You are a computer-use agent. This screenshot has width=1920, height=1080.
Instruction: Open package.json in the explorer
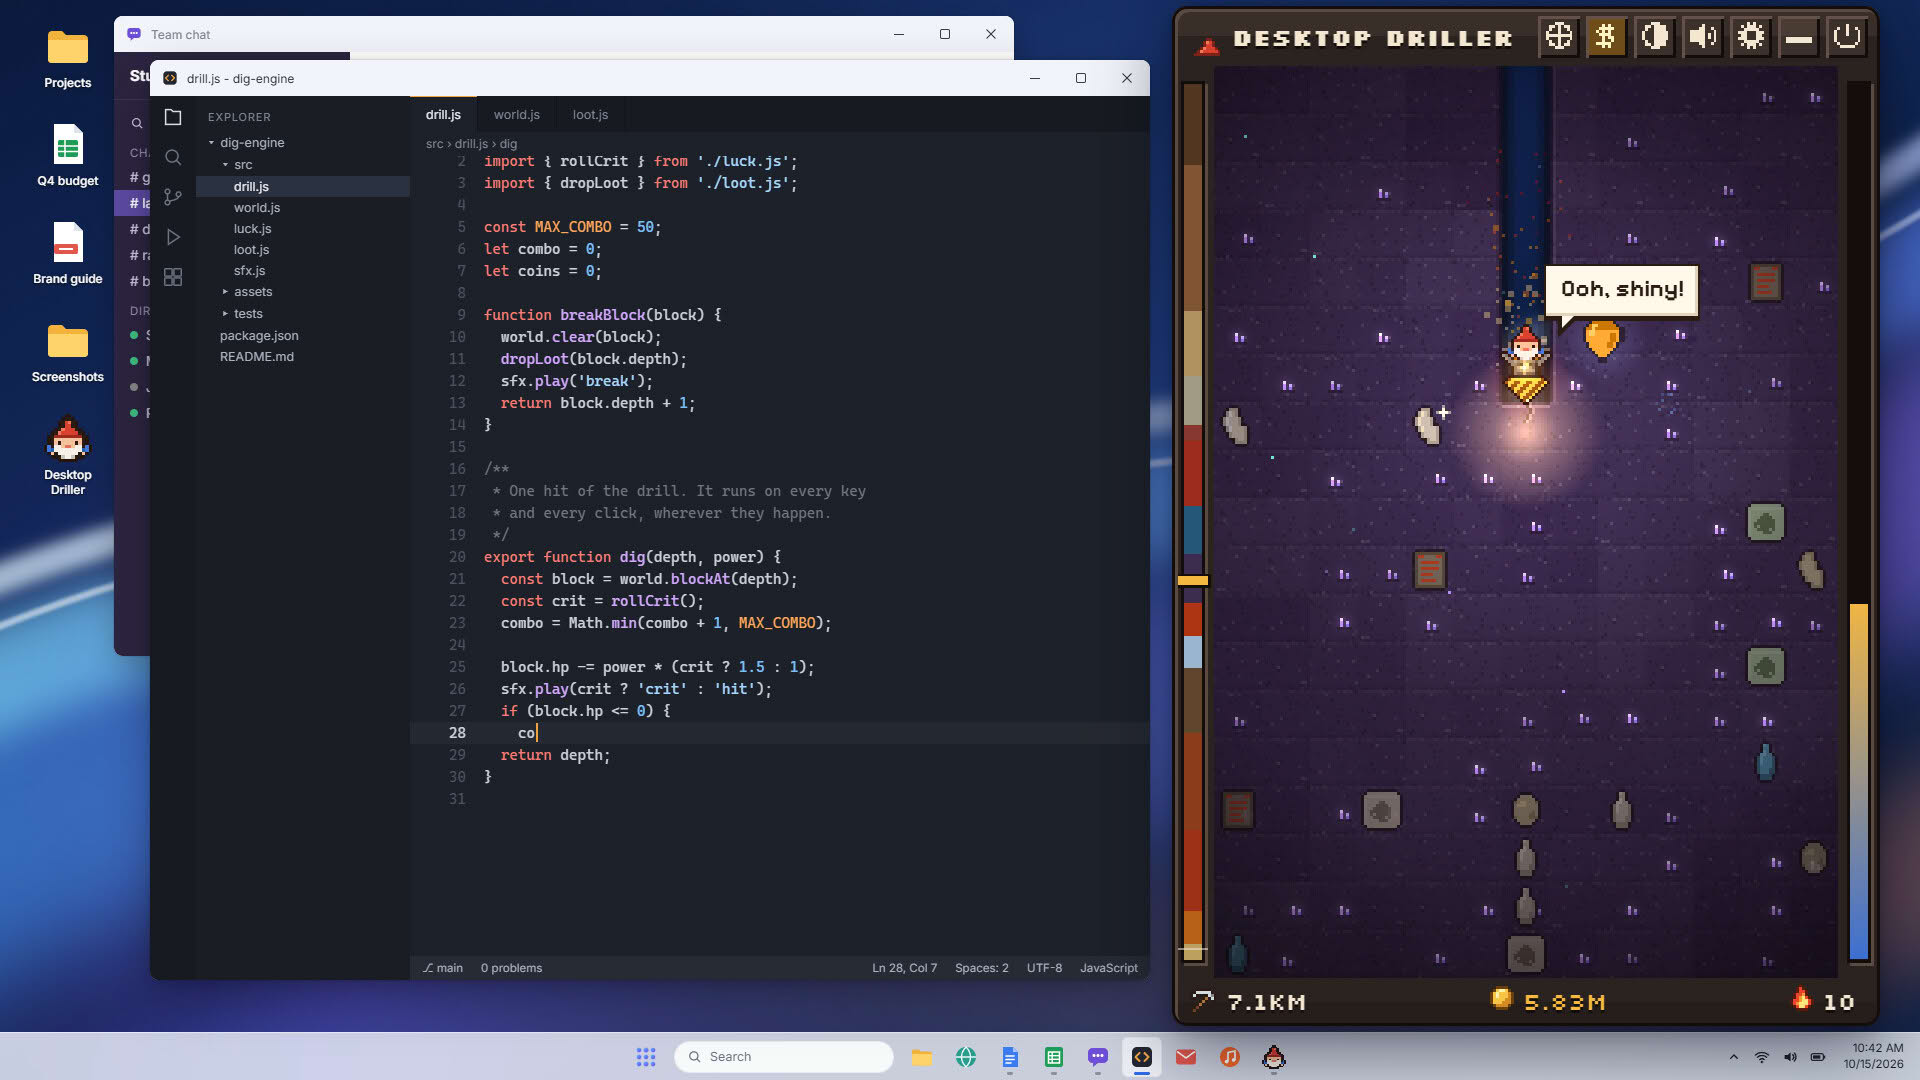(303, 336)
